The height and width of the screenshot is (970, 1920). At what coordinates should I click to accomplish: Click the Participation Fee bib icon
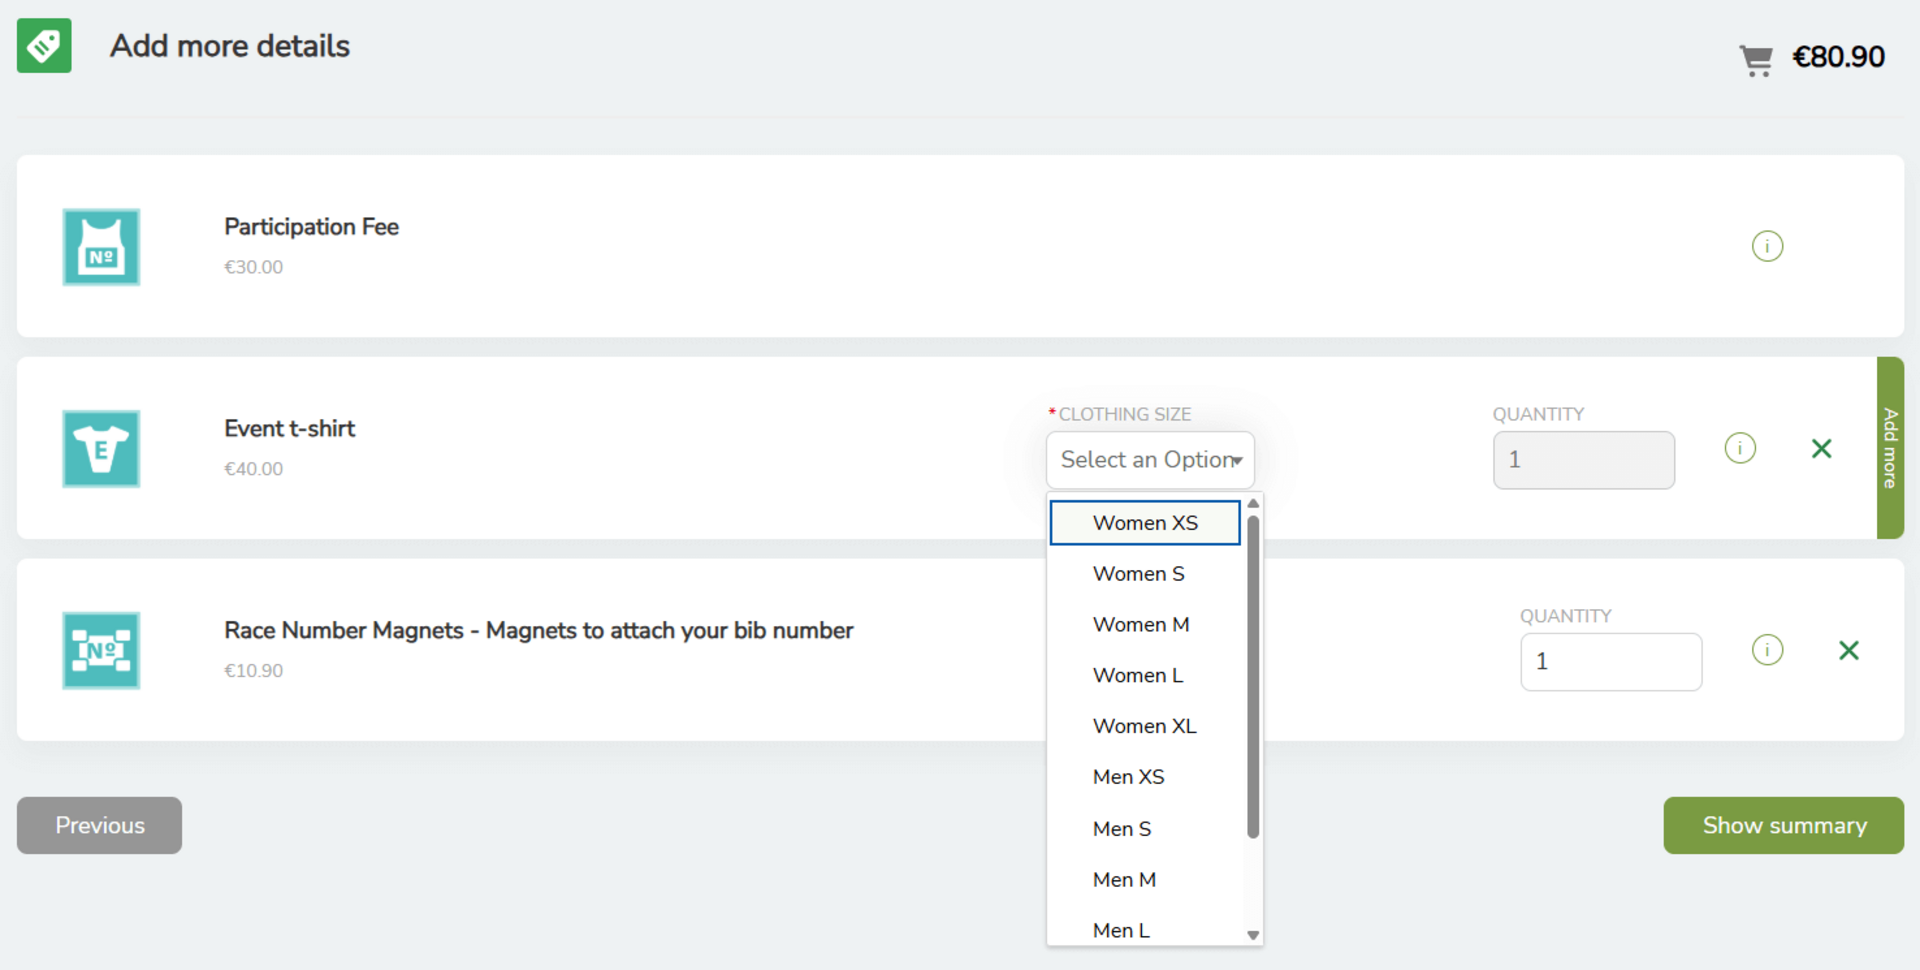point(101,247)
